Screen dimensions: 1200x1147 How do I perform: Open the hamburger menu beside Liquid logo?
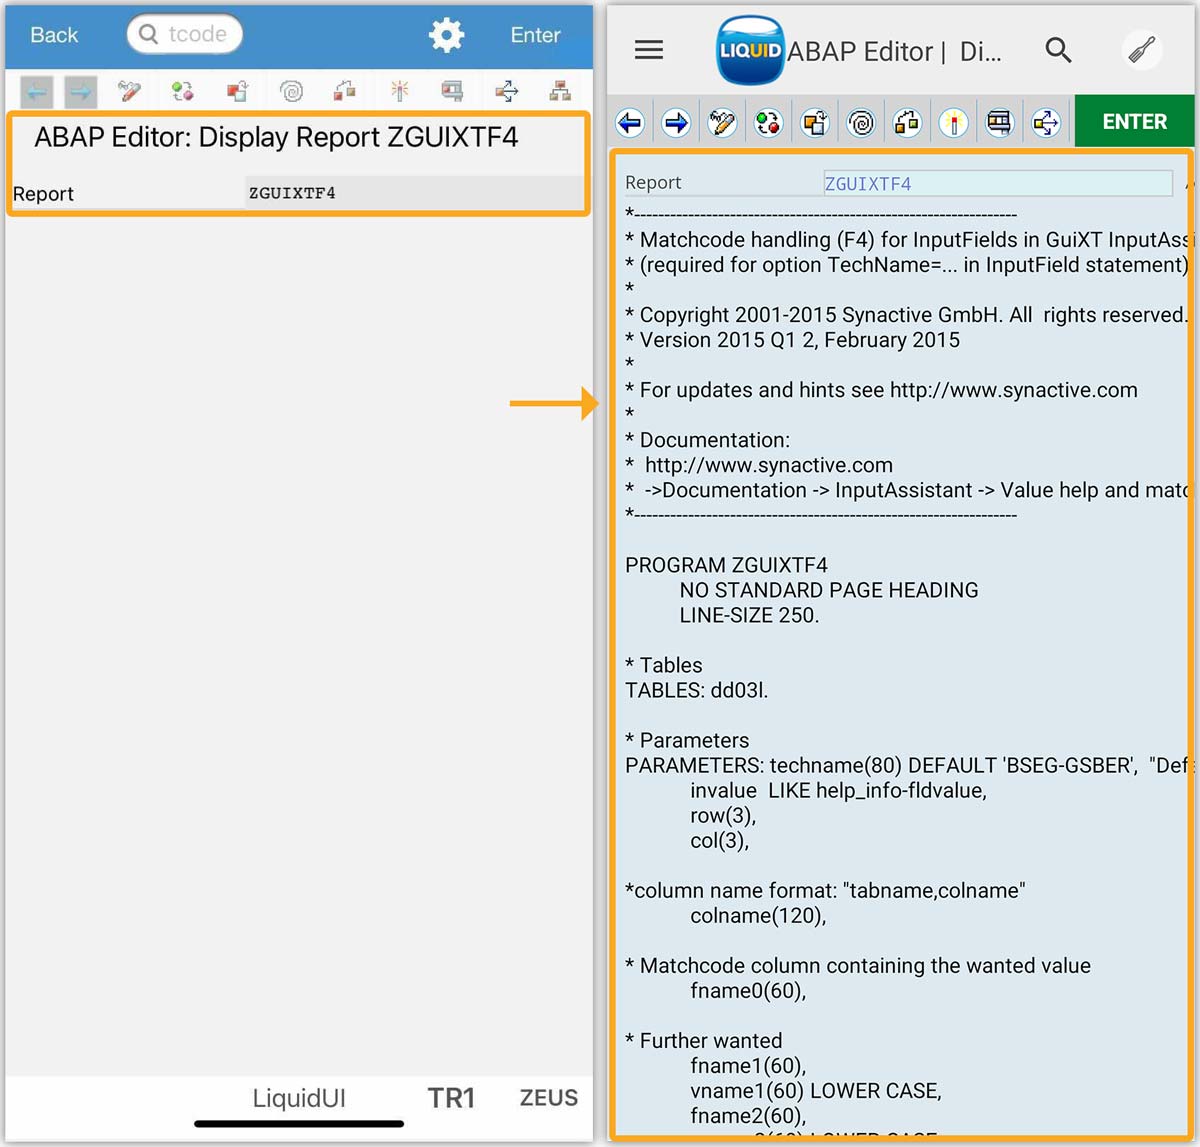[x=649, y=50]
